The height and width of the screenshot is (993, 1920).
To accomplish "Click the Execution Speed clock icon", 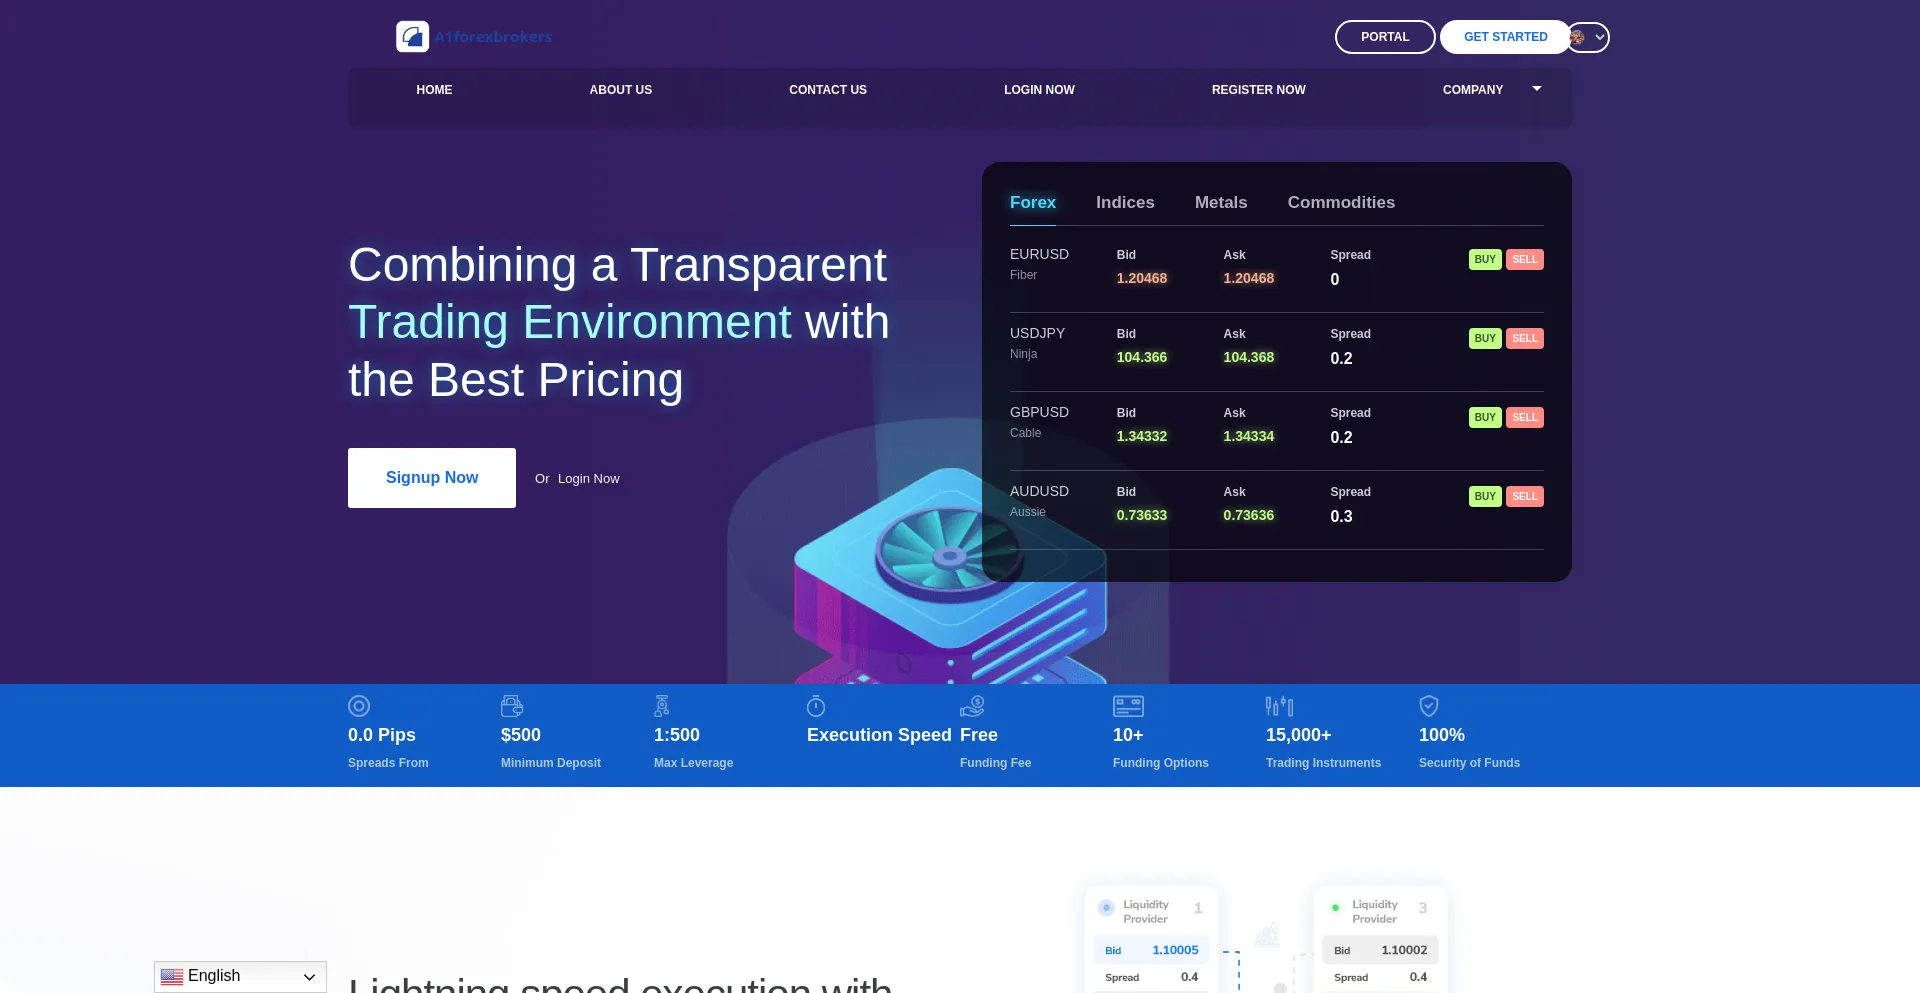I will click(817, 706).
